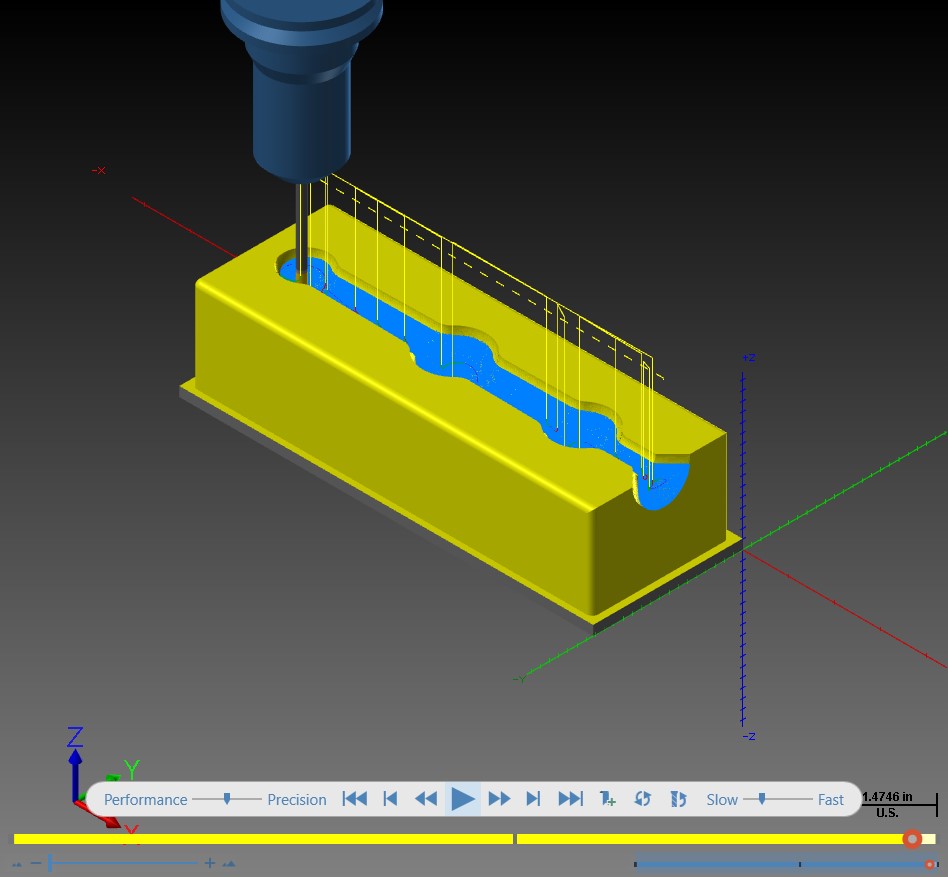Jump to the simulation start
This screenshot has width=948, height=877.
[354, 799]
